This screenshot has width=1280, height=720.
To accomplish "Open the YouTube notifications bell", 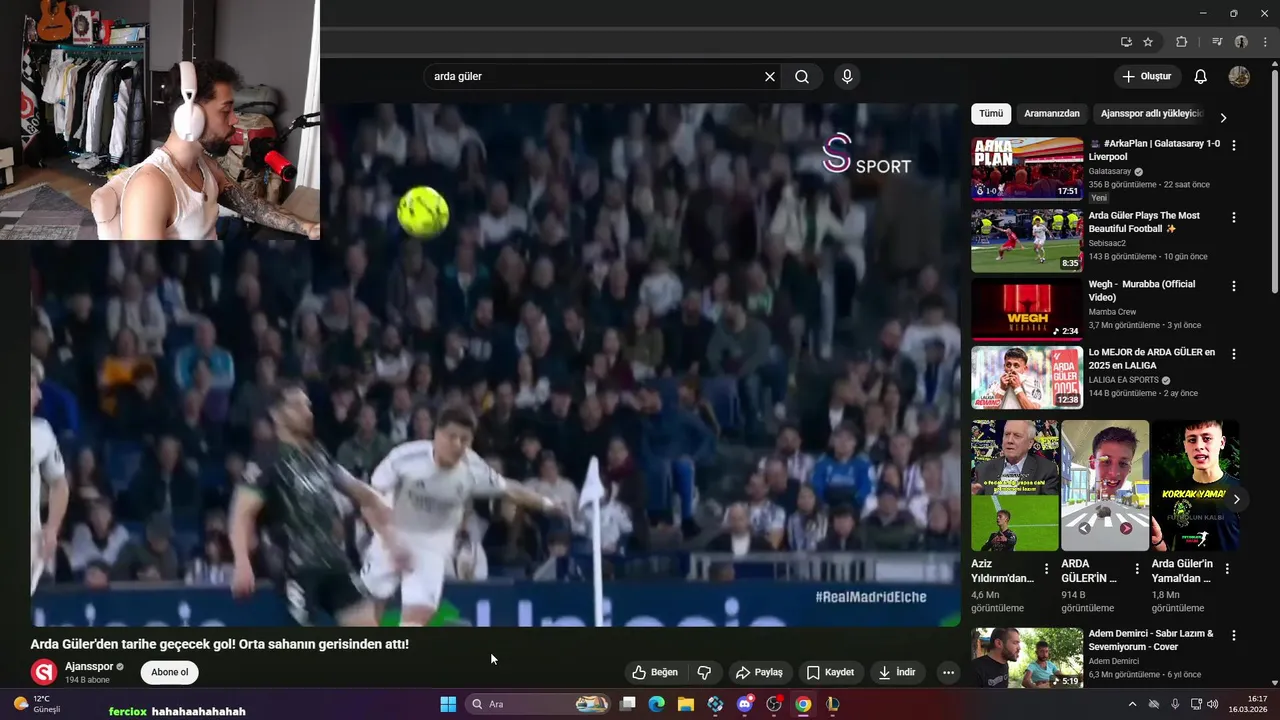I will [1201, 76].
